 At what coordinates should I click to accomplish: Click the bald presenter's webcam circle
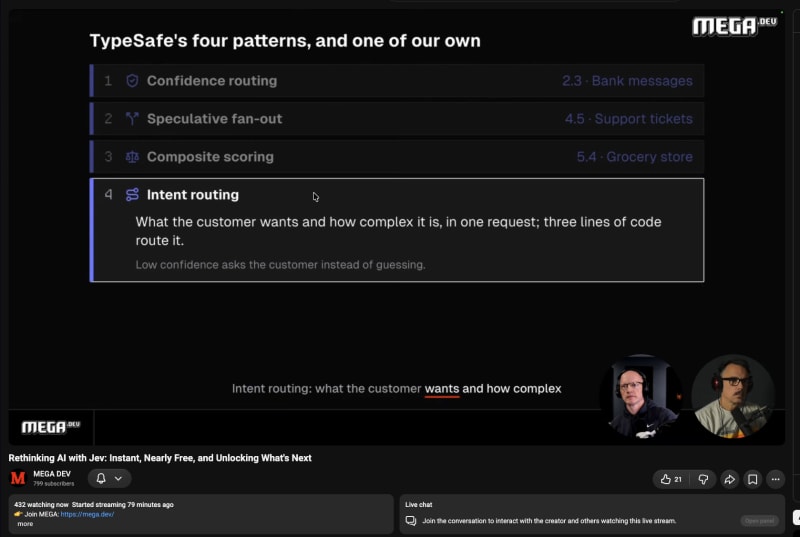pyautogui.click(x=642, y=396)
